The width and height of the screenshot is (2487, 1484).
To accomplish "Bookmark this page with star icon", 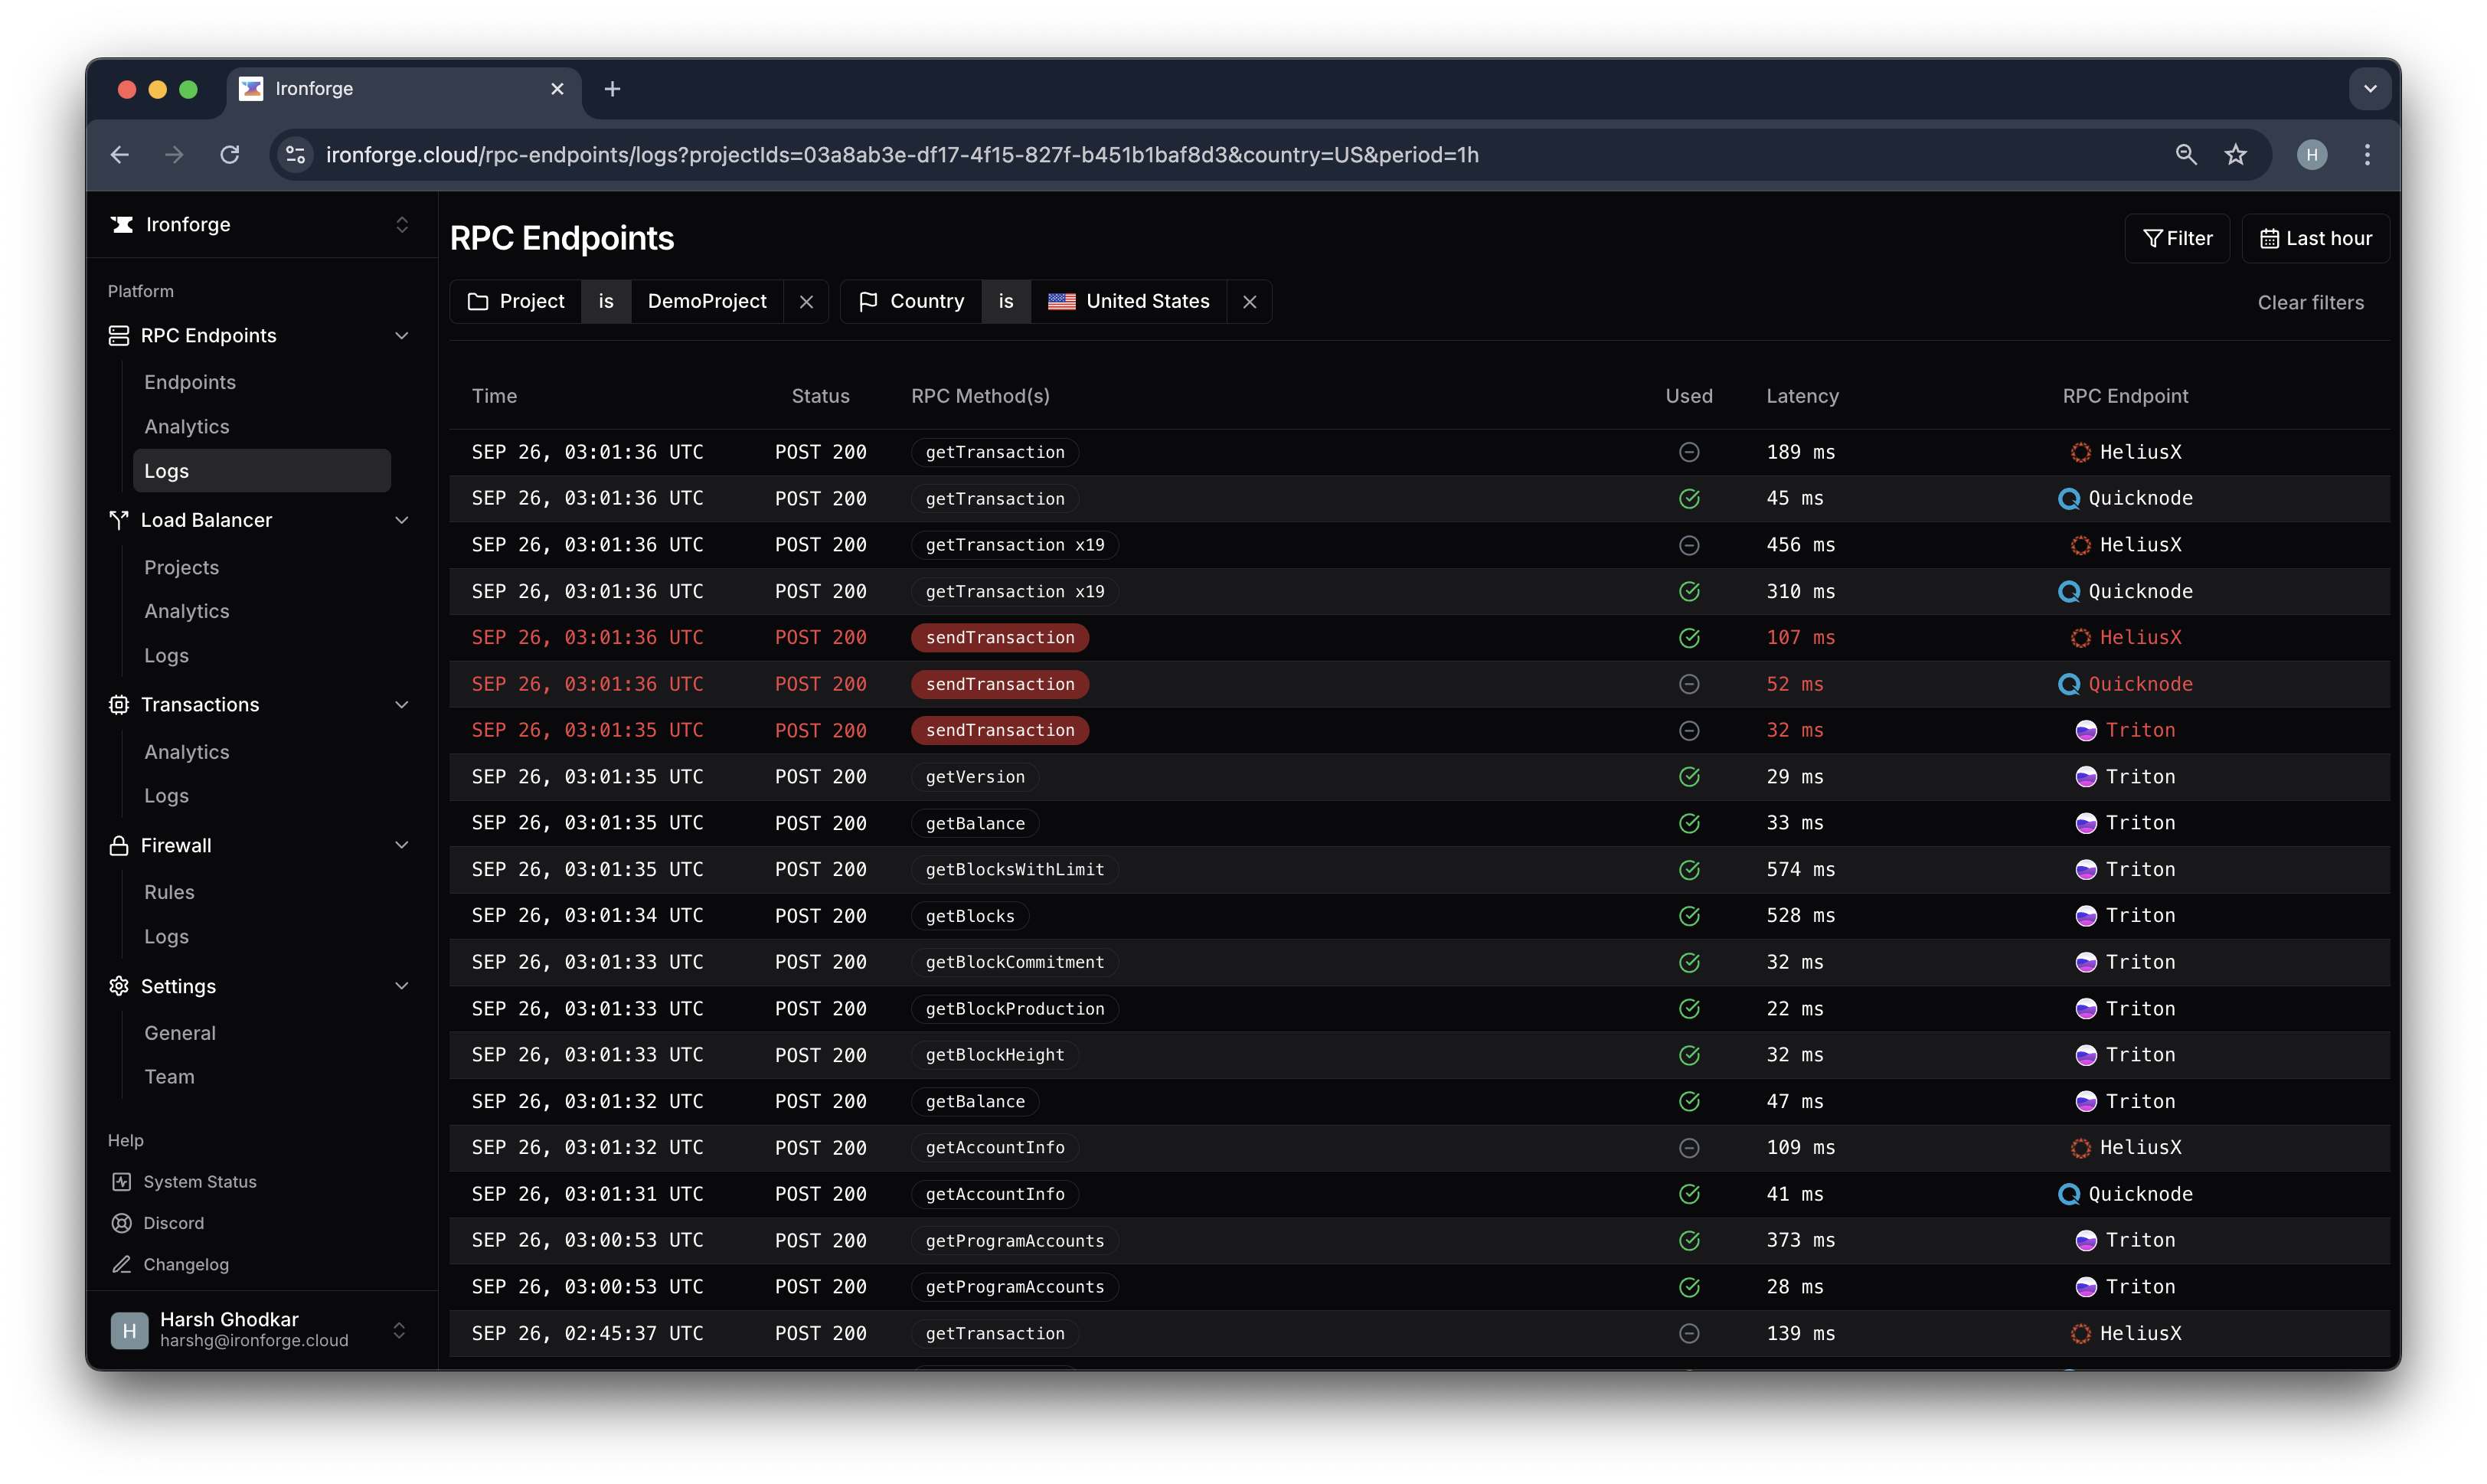I will pos(2235,155).
